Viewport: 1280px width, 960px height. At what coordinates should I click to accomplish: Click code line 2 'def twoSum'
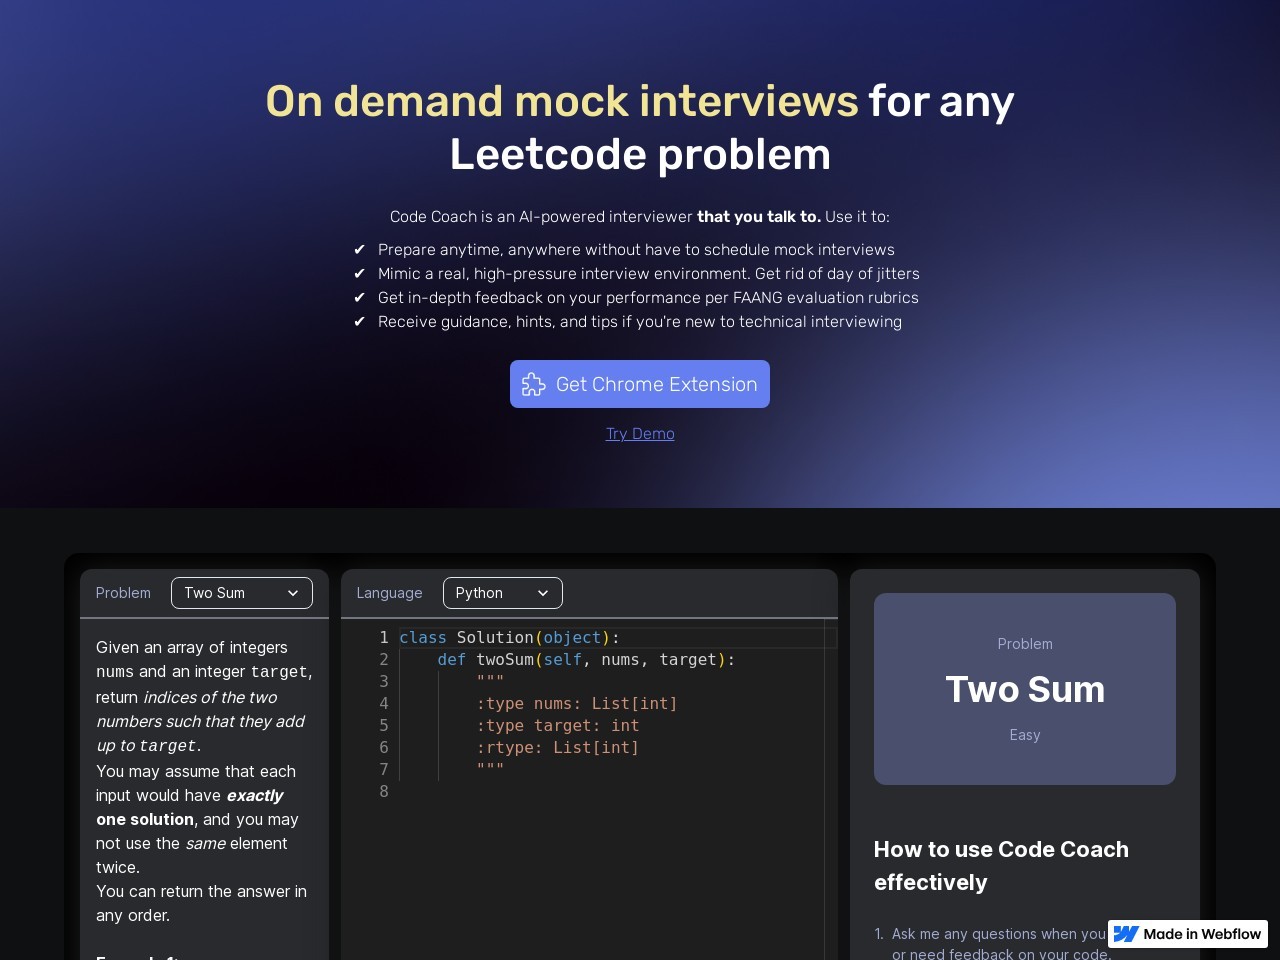coord(586,659)
